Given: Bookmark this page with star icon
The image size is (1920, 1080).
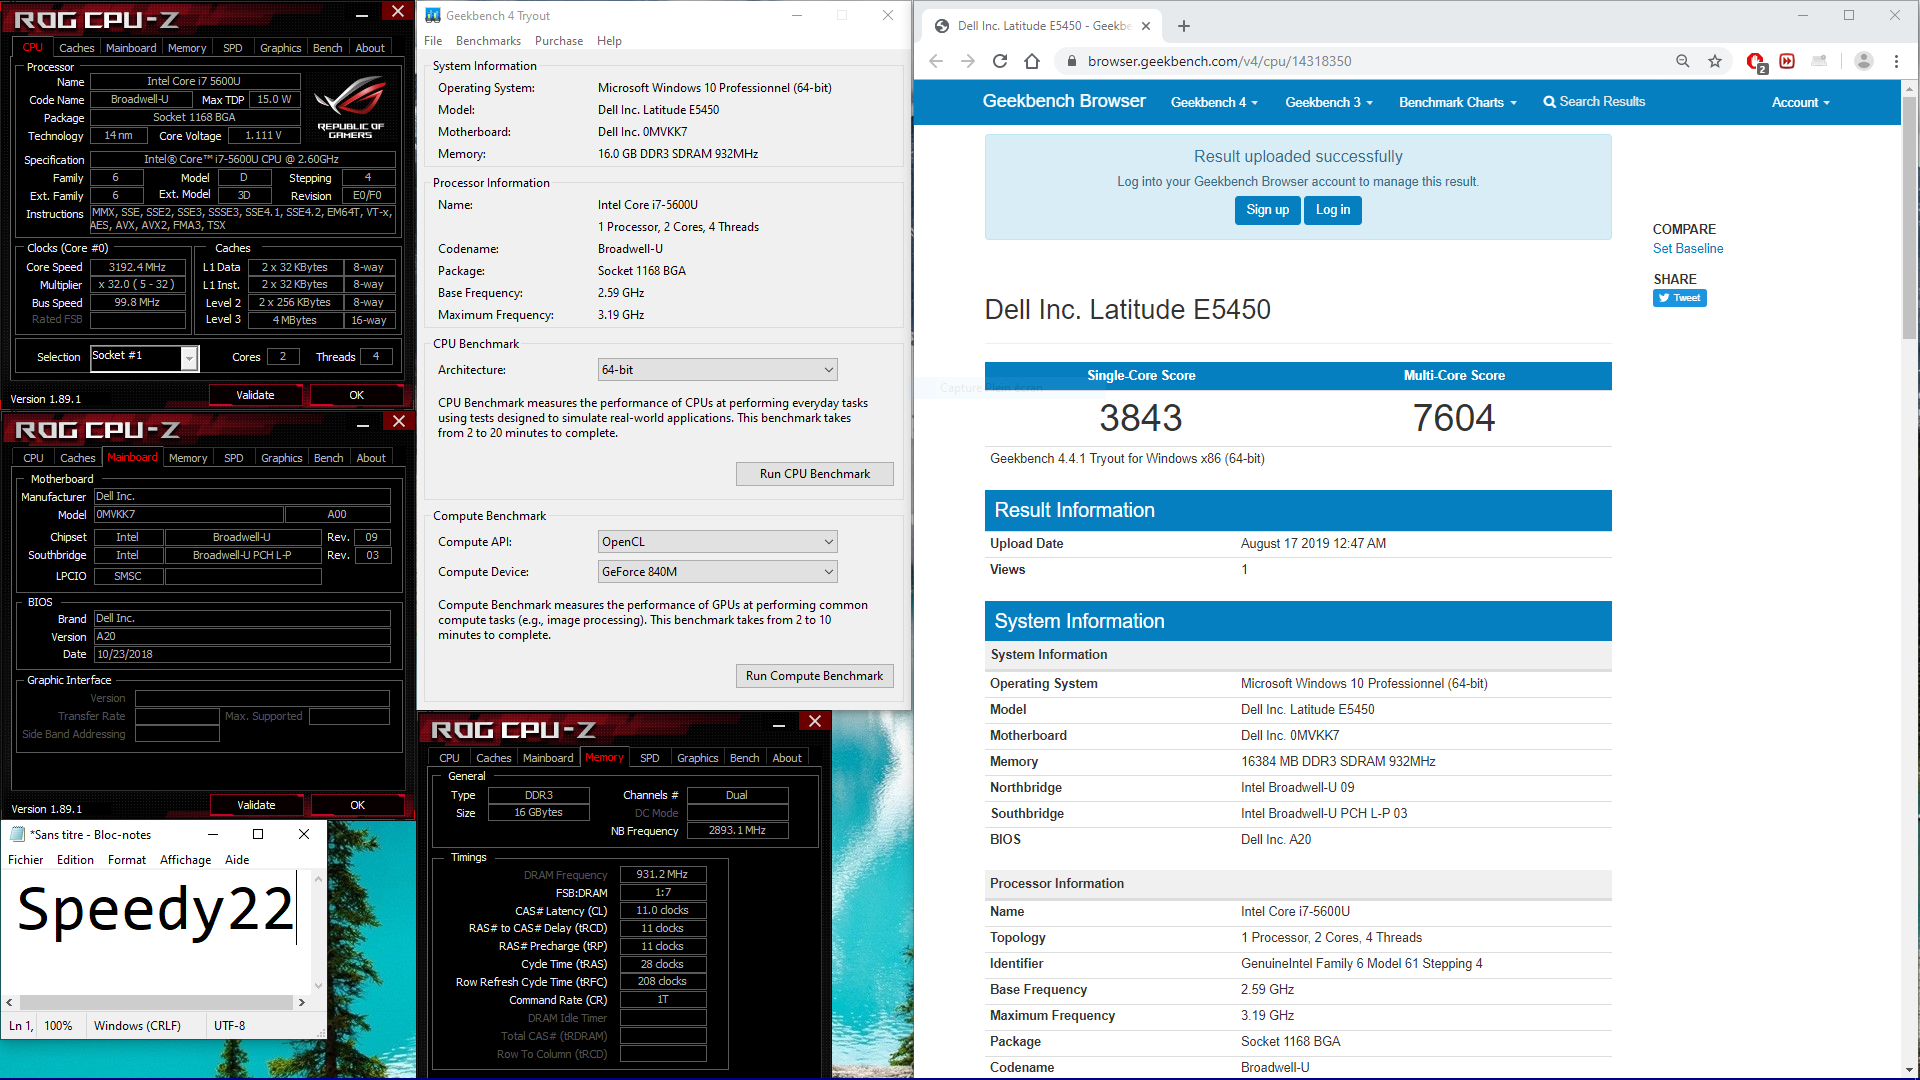Looking at the screenshot, I should (1715, 61).
